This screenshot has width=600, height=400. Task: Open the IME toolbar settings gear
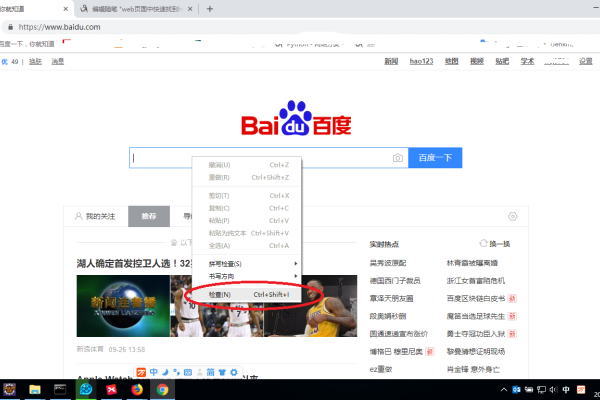pos(234,372)
